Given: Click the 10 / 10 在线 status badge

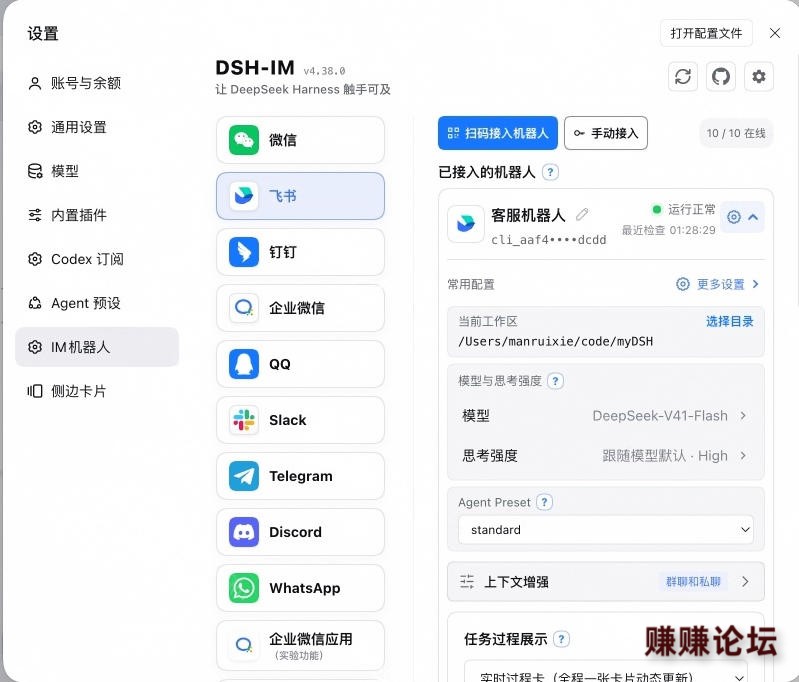Looking at the screenshot, I should pyautogui.click(x=736, y=133).
